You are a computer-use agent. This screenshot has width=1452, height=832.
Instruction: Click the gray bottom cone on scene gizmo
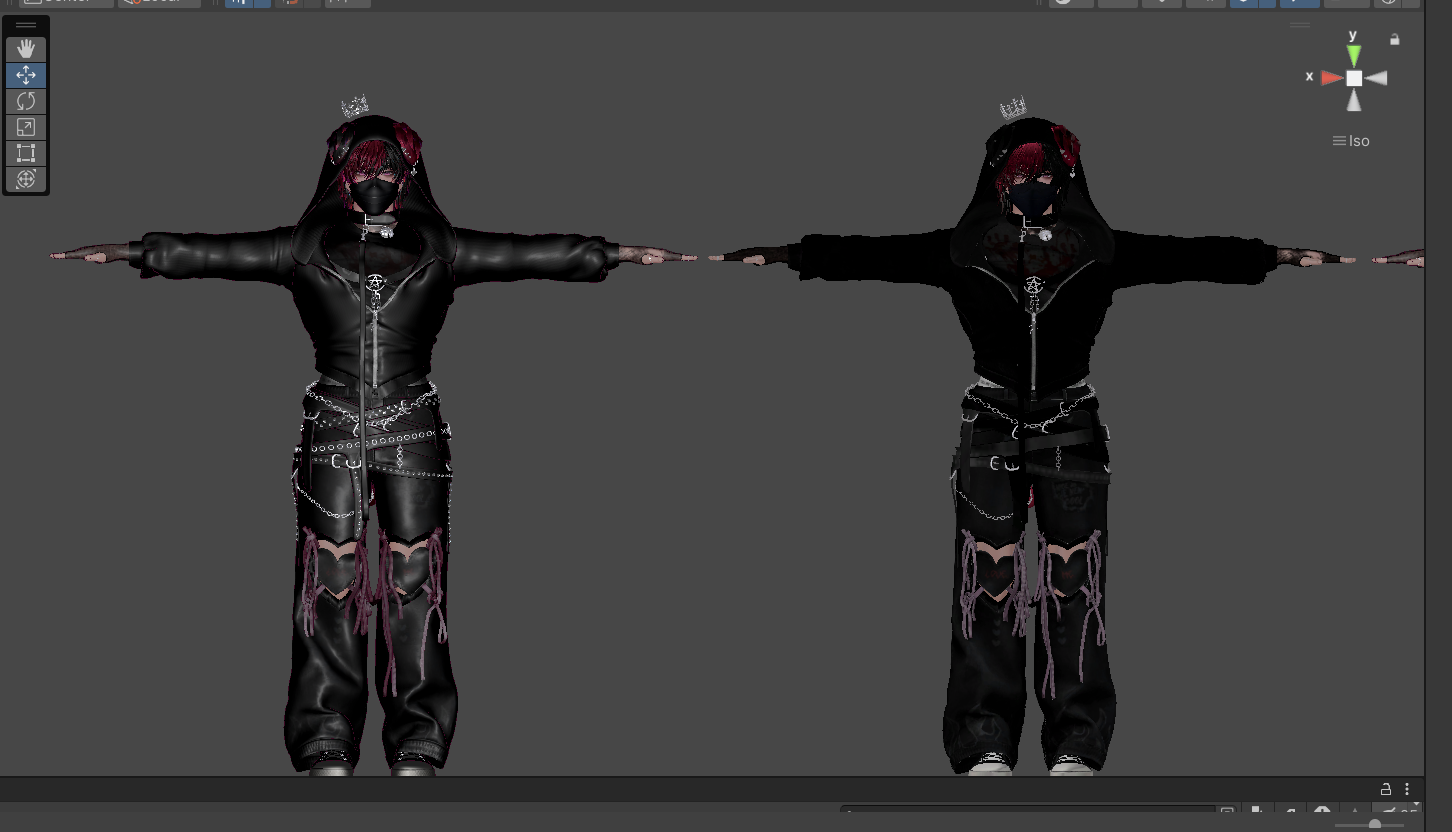[1354, 100]
